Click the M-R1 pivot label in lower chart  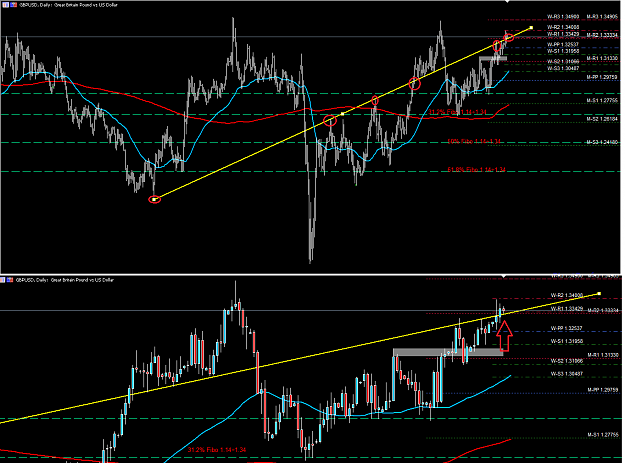tap(603, 355)
